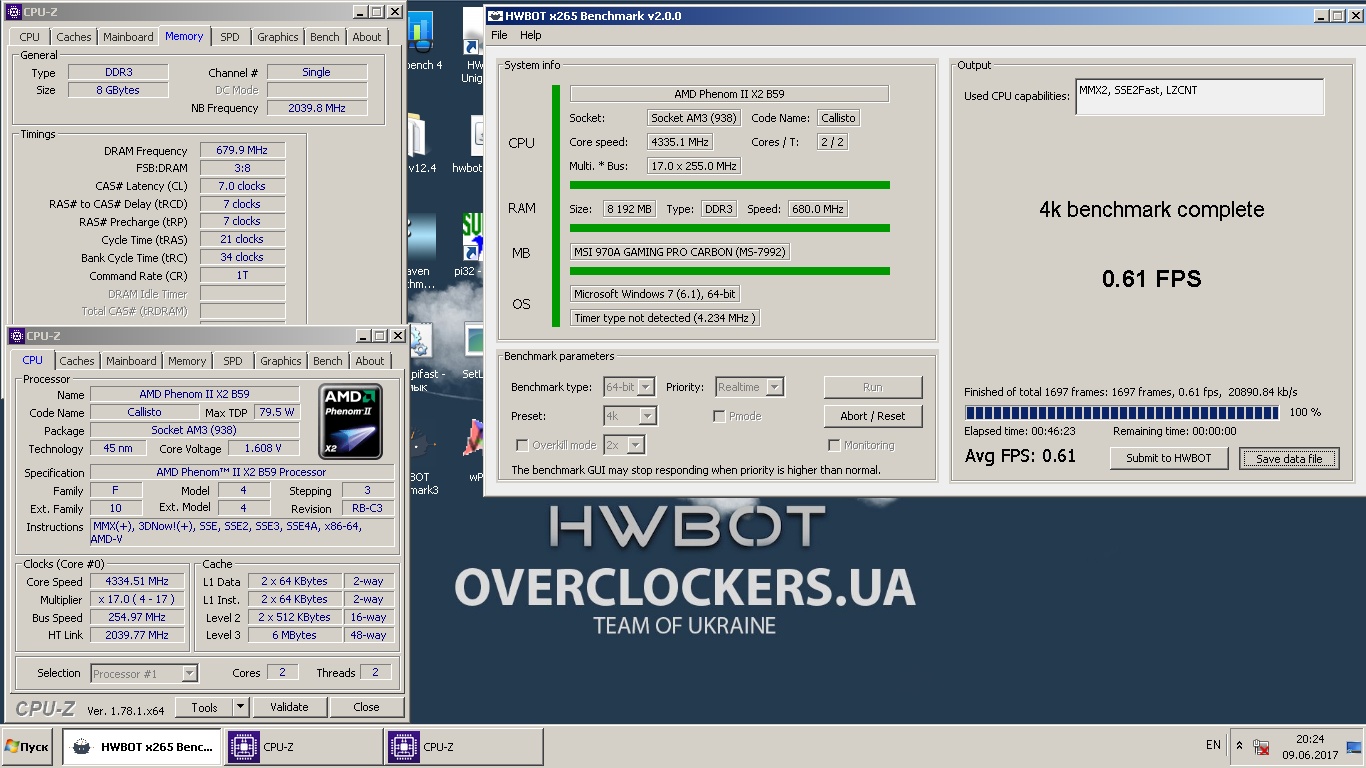Select the SetL desktop icon

pyautogui.click(x=473, y=342)
